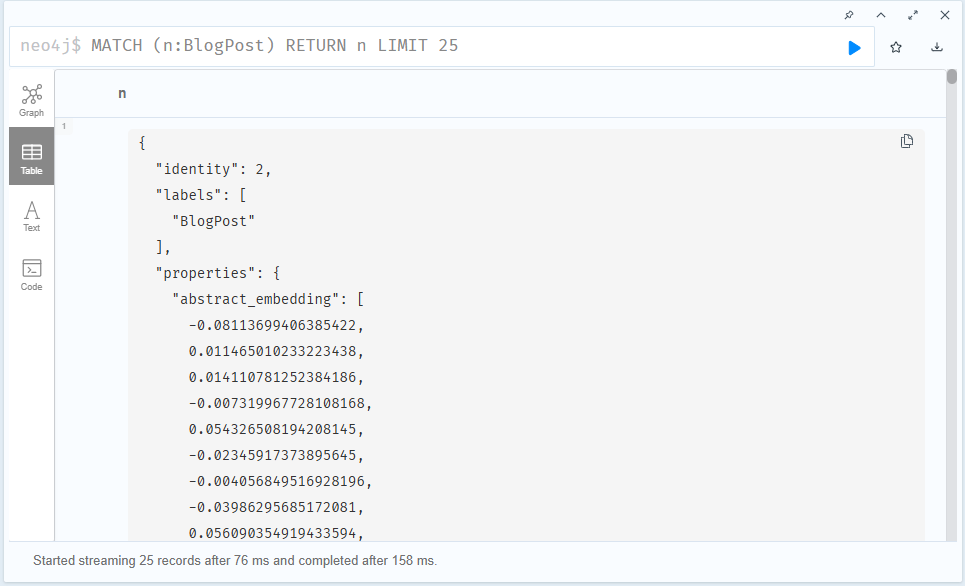
Task: Open the Text view
Action: [x=32, y=215]
